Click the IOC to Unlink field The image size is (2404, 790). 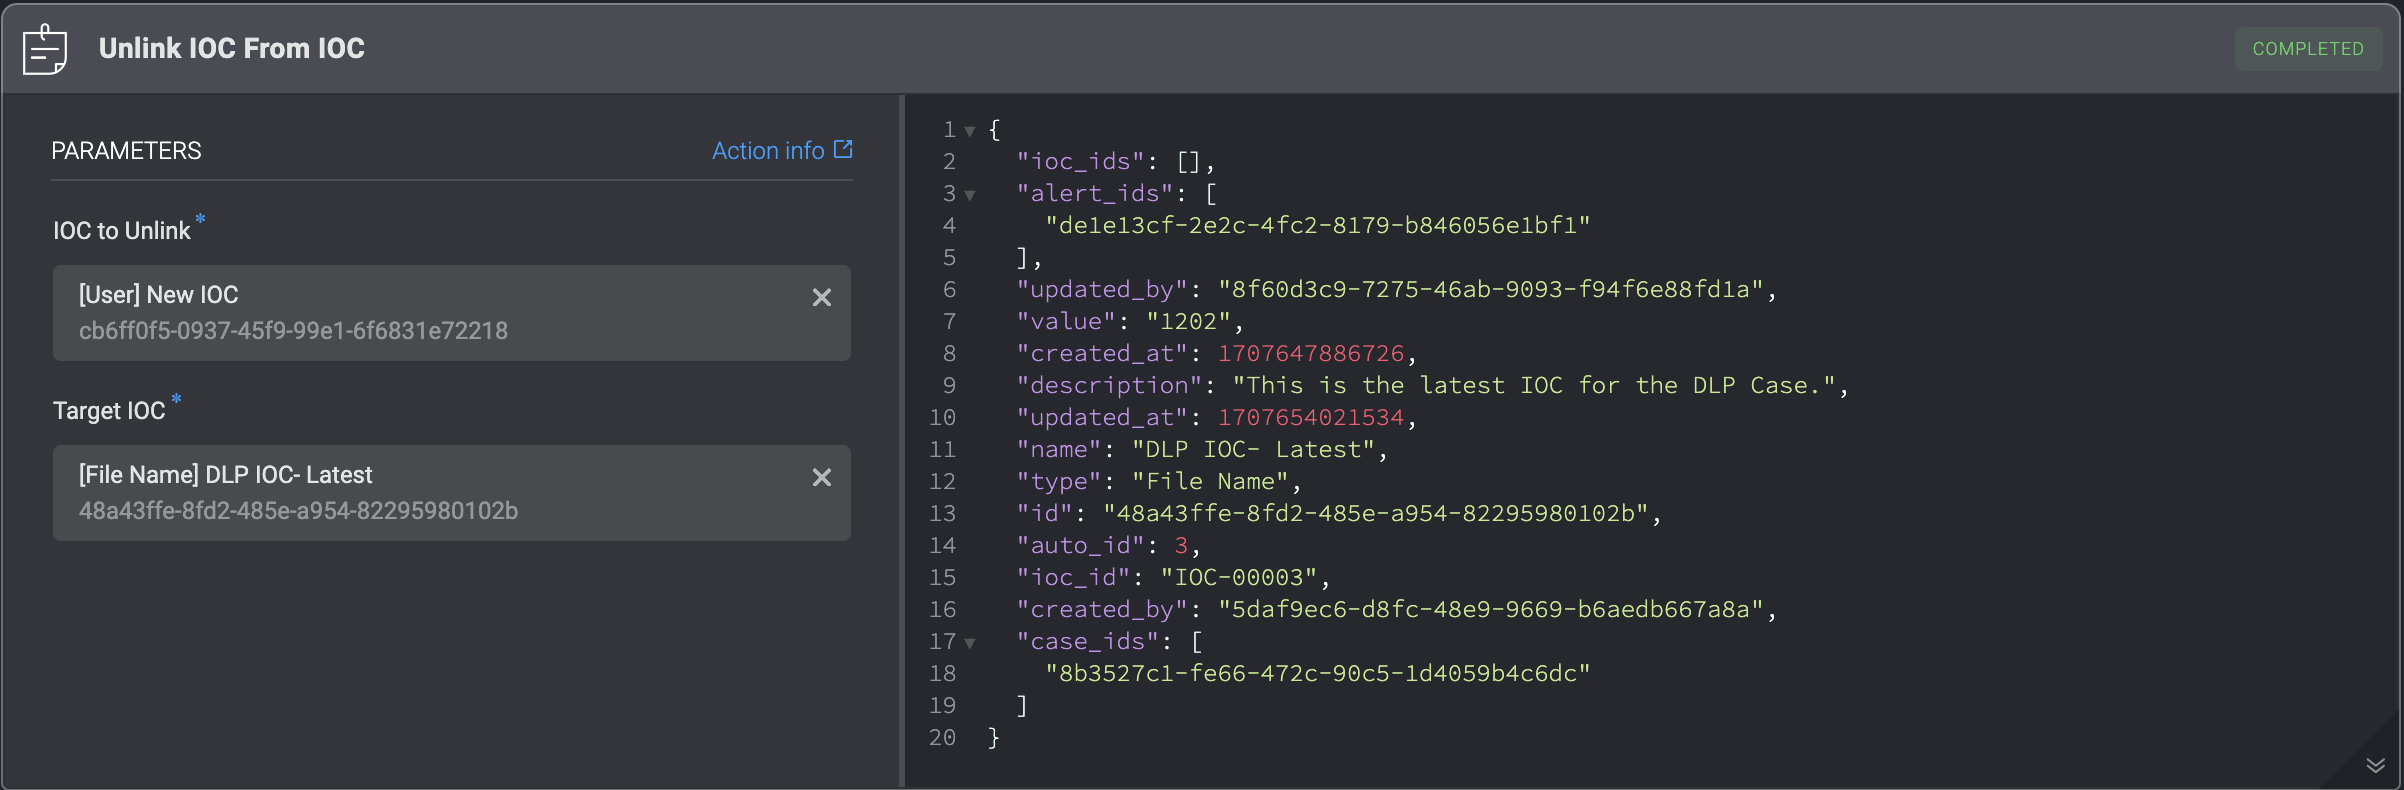[452, 313]
